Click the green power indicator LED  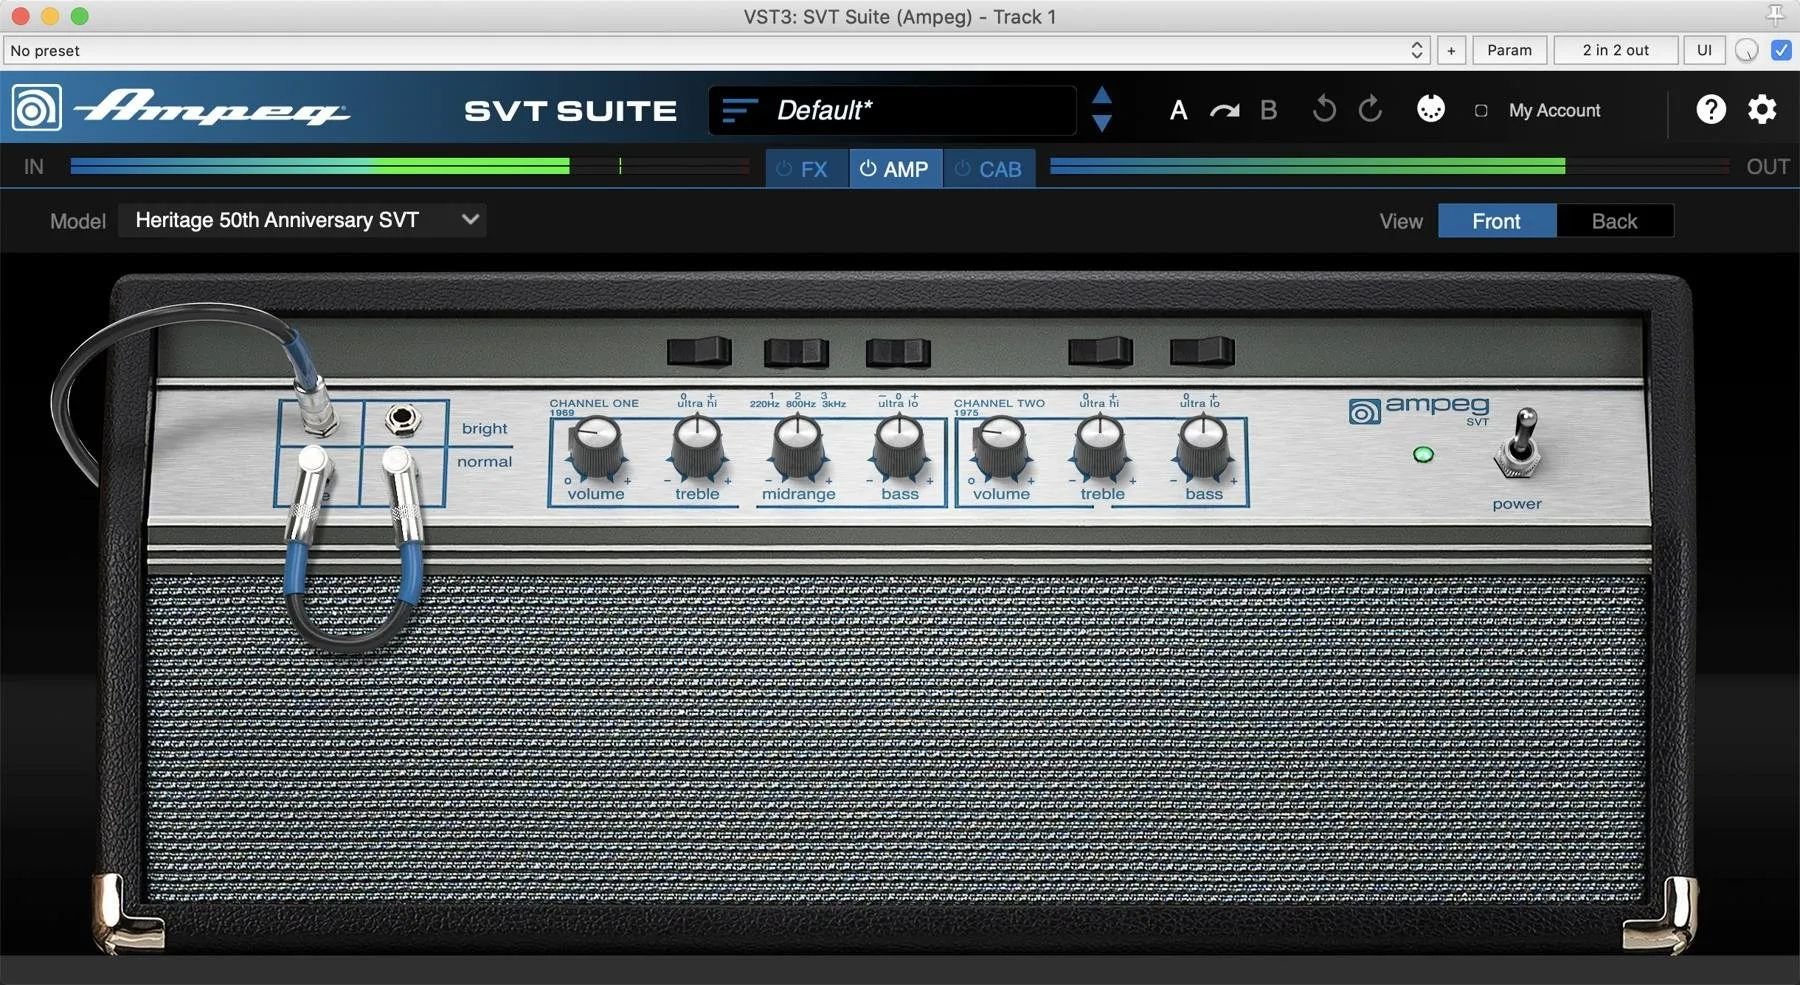pyautogui.click(x=1423, y=455)
